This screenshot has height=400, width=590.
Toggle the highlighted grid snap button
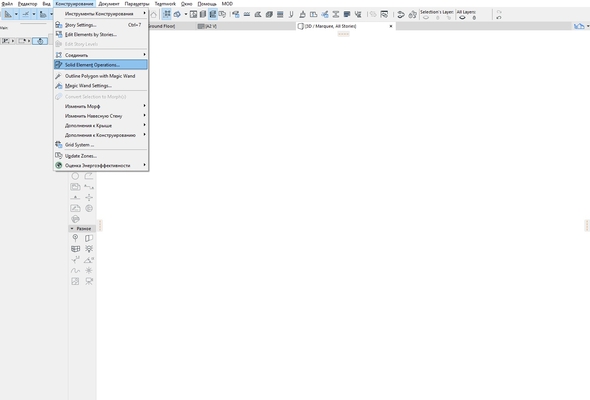(167, 14)
